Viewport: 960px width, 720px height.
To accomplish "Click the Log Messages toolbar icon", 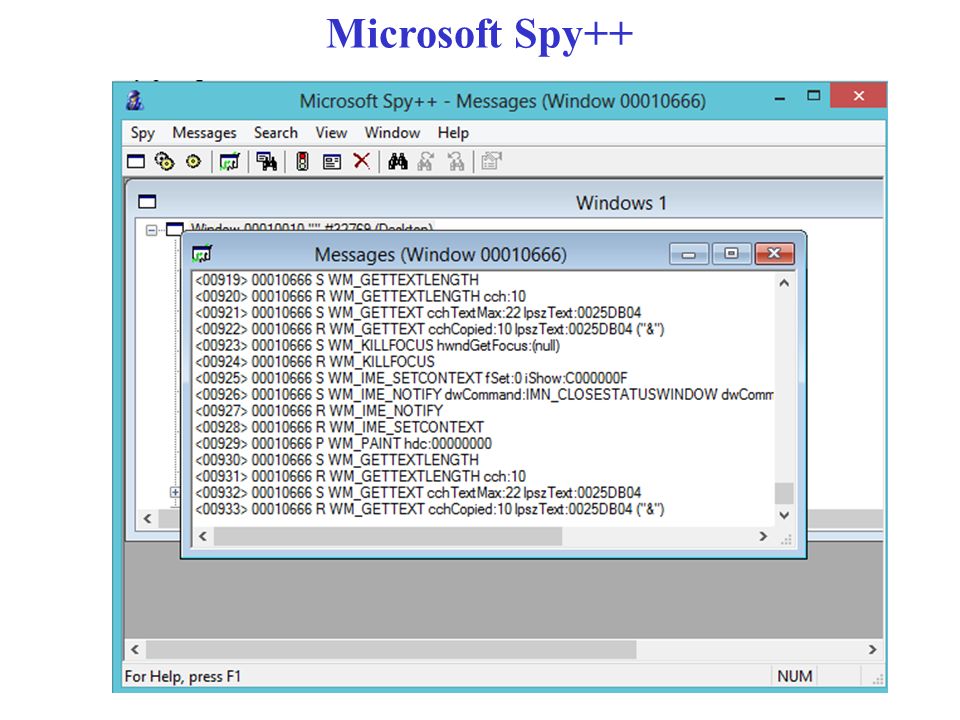I will click(230, 162).
